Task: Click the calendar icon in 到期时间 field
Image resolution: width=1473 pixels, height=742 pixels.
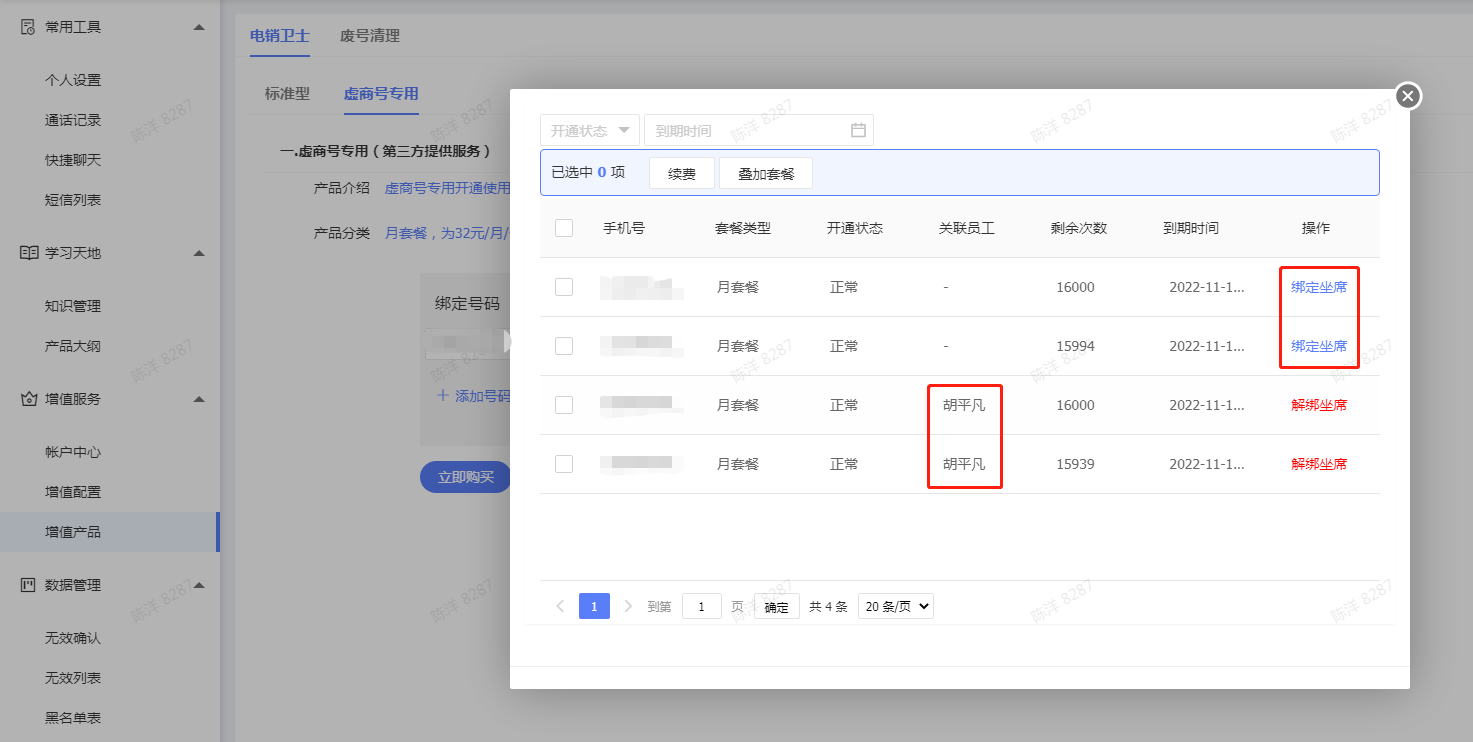Action: 858,130
